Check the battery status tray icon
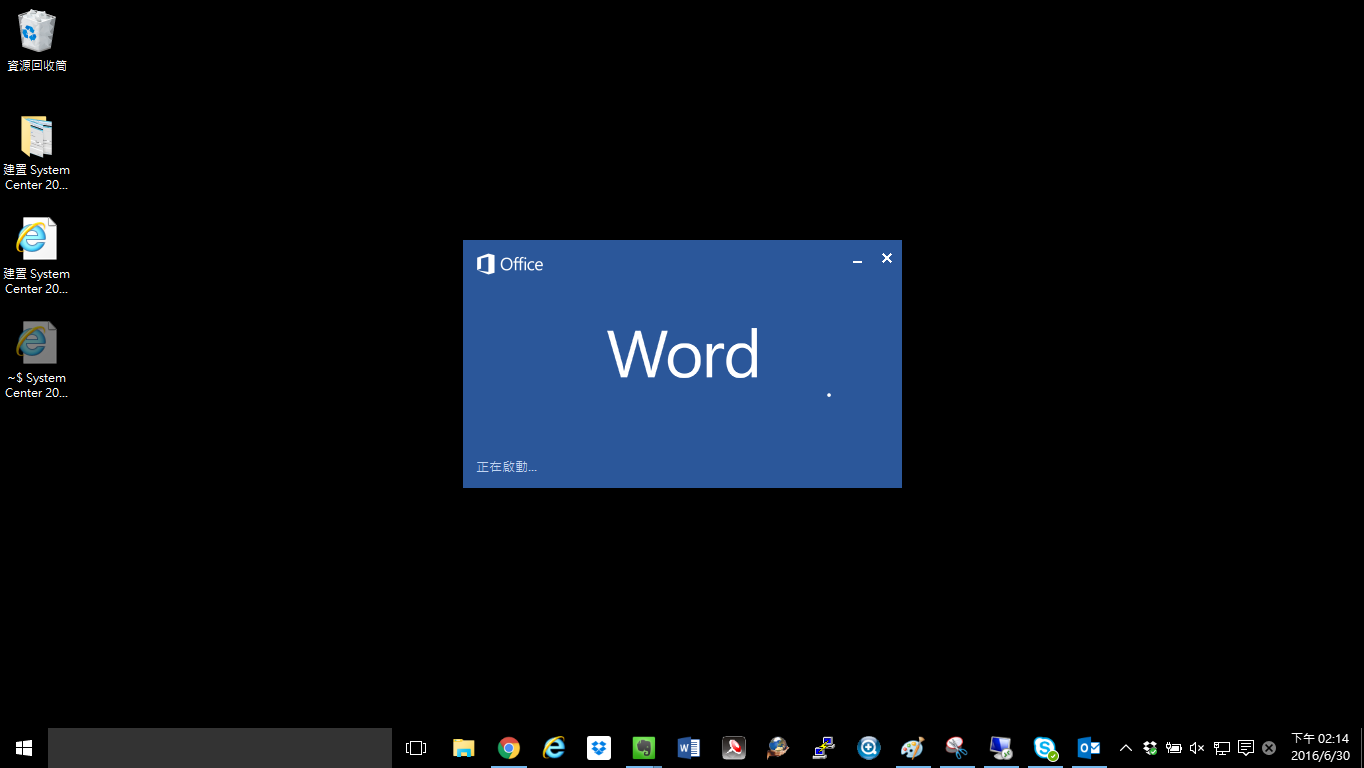Screen dimensions: 1364x768 [1174, 748]
